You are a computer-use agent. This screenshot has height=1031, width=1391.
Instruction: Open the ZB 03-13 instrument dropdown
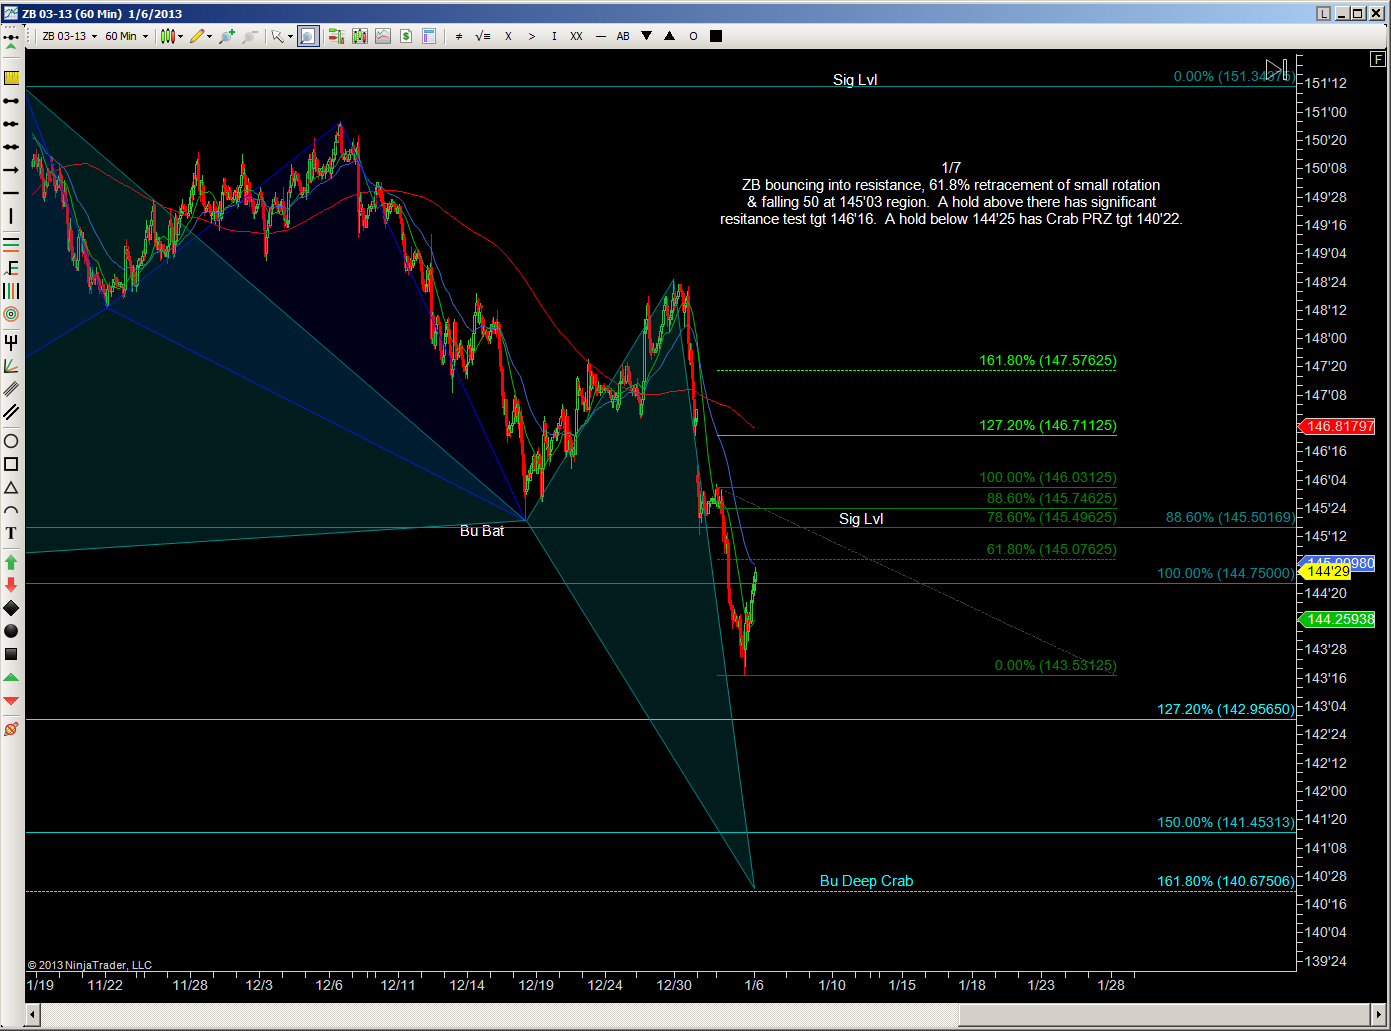70,36
